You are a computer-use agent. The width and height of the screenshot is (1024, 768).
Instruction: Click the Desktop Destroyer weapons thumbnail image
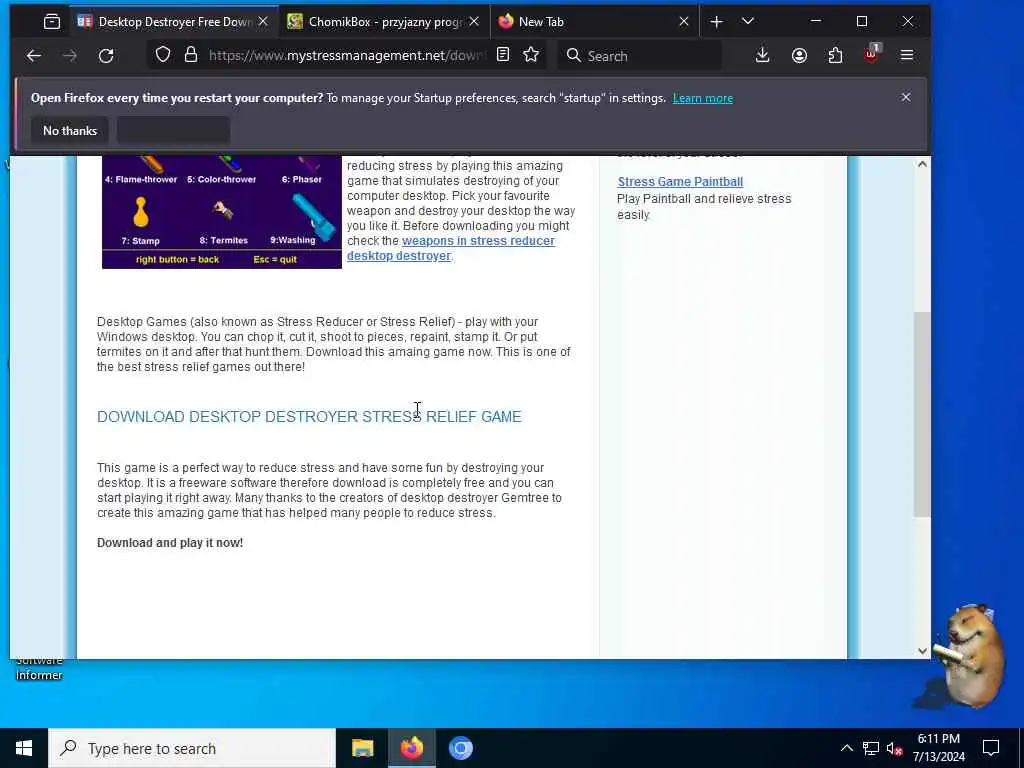coord(221,212)
